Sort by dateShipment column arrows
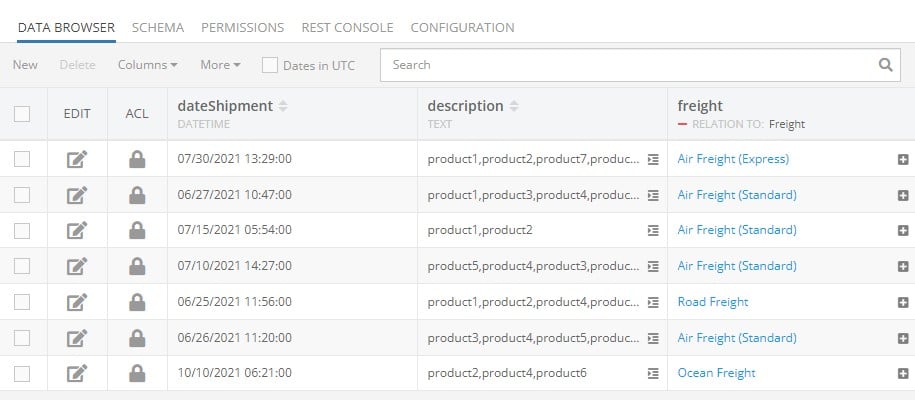 [x=283, y=106]
